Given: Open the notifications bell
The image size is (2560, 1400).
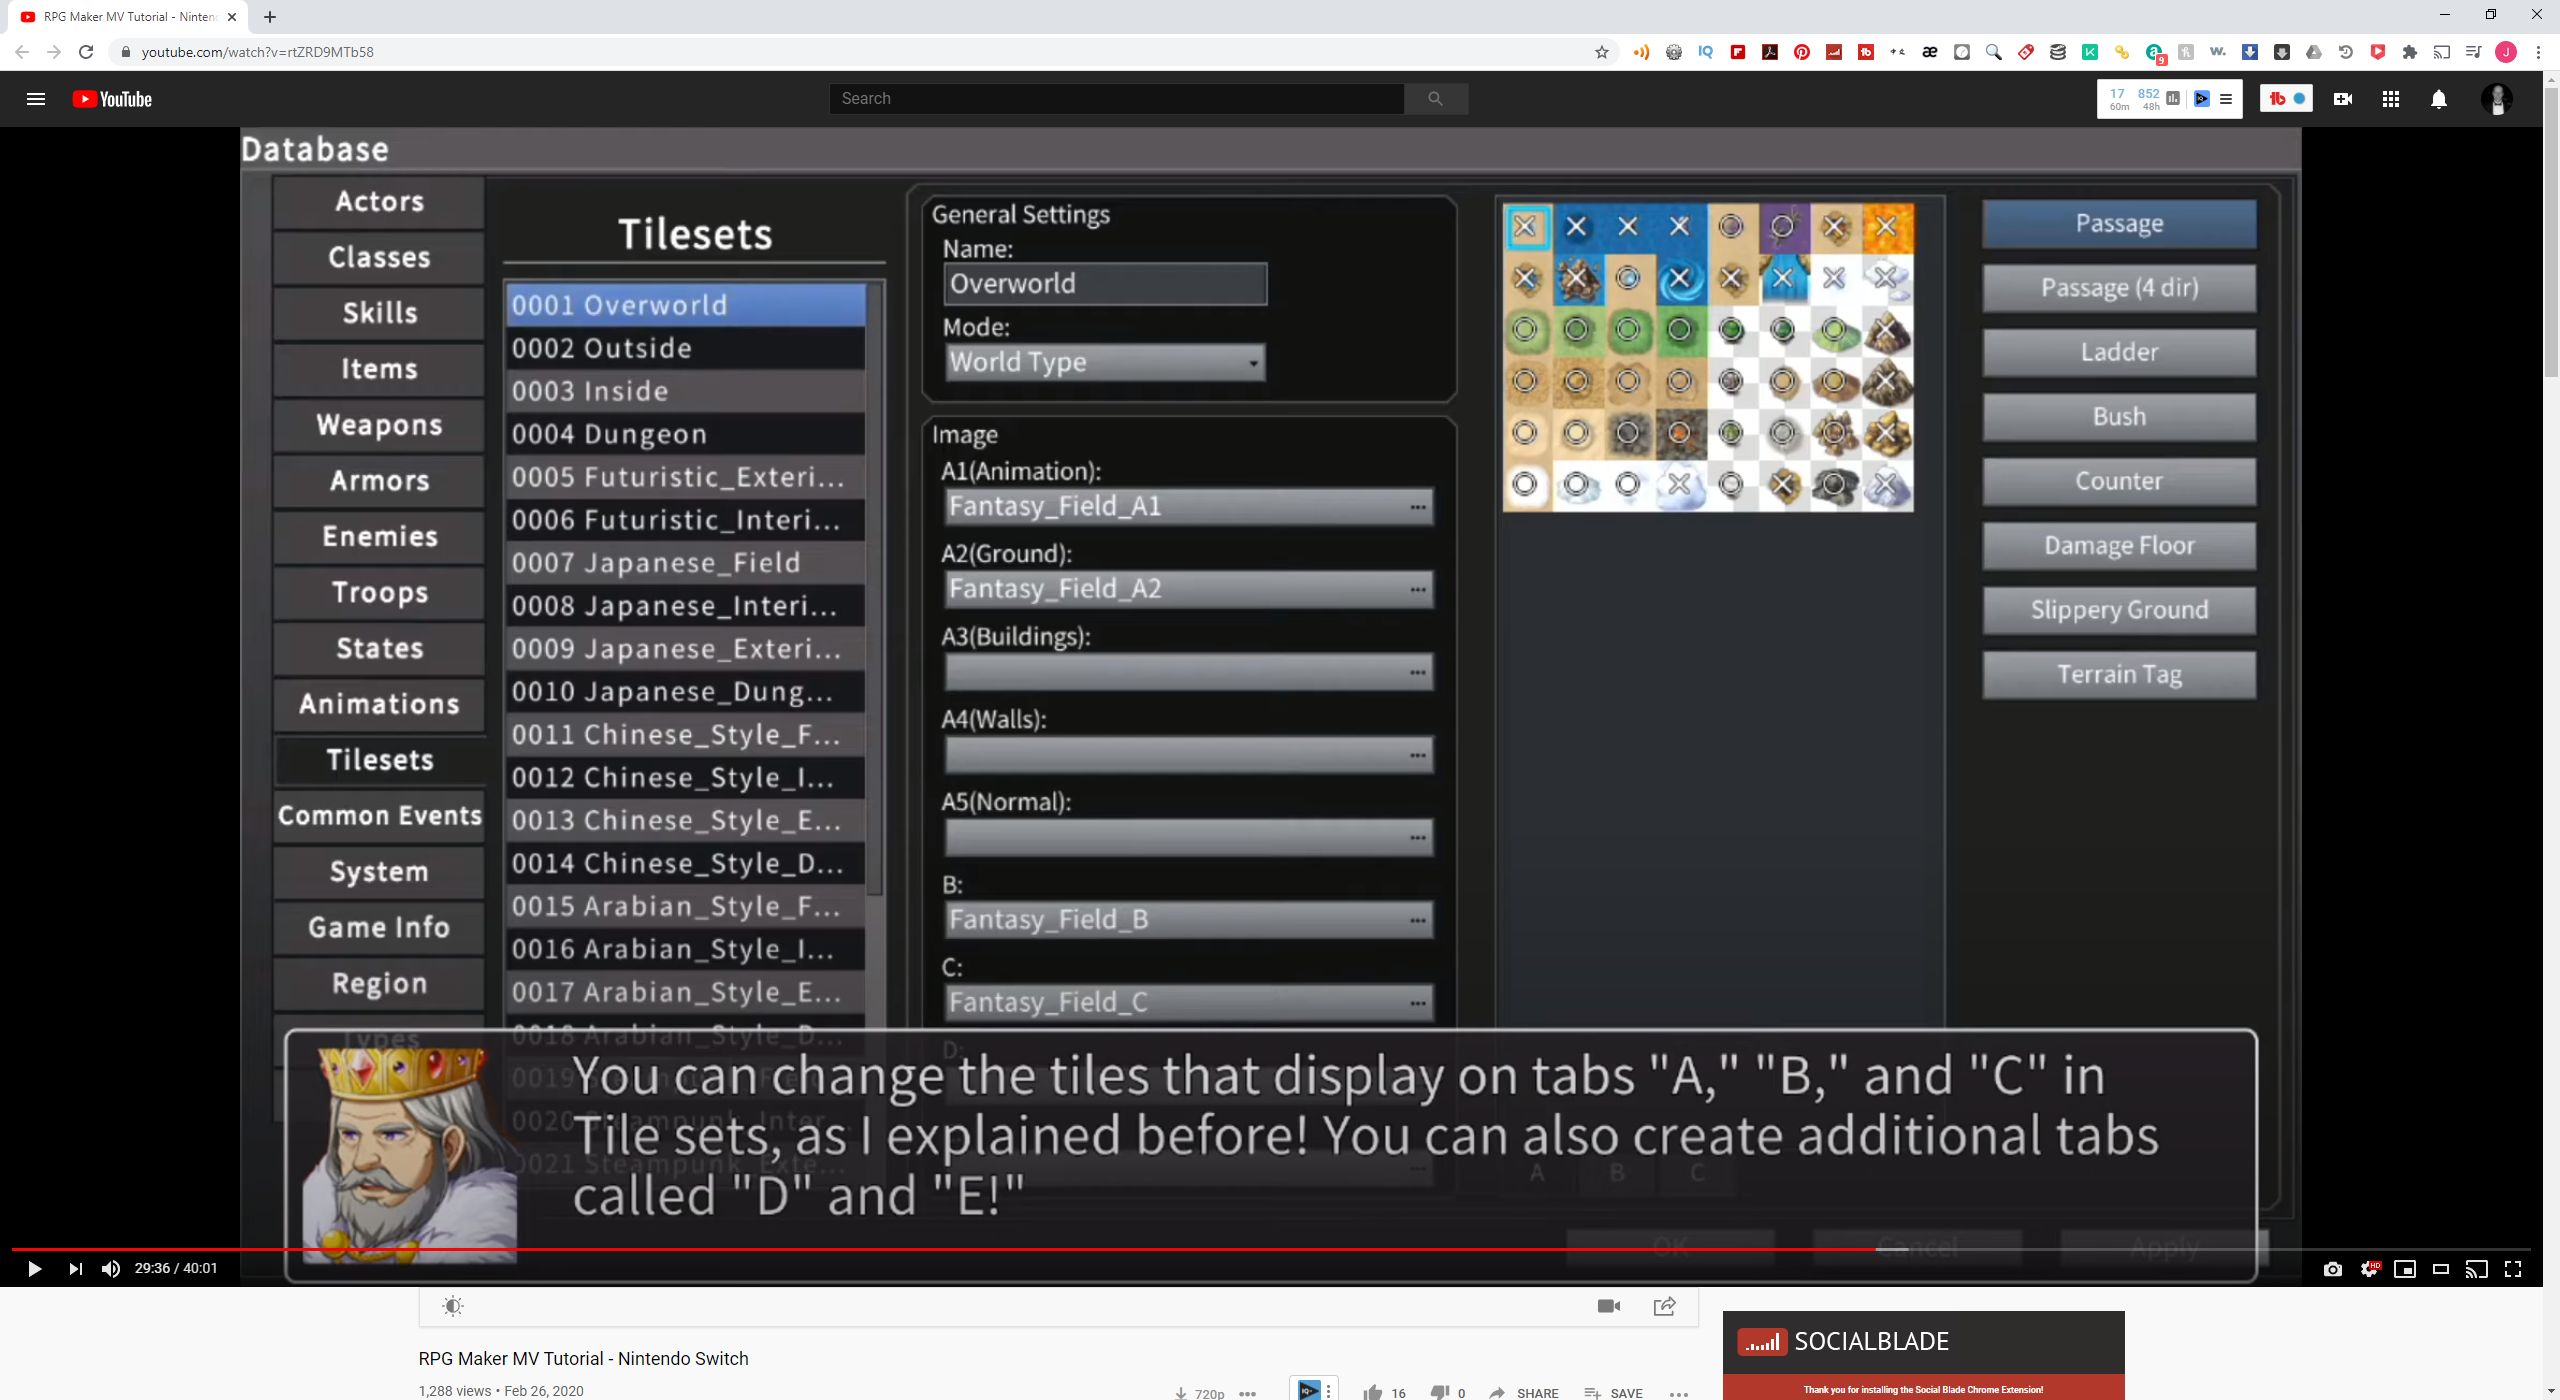Looking at the screenshot, I should (x=2439, y=99).
